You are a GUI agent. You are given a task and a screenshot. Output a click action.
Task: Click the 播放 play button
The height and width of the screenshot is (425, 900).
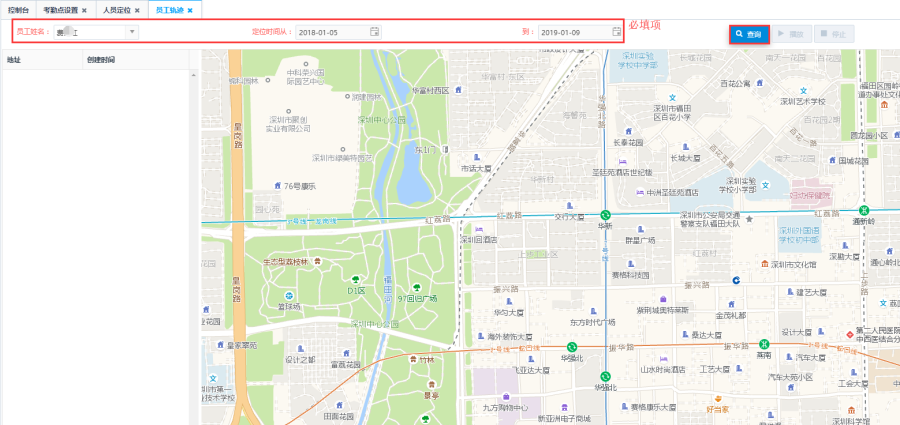coord(791,33)
